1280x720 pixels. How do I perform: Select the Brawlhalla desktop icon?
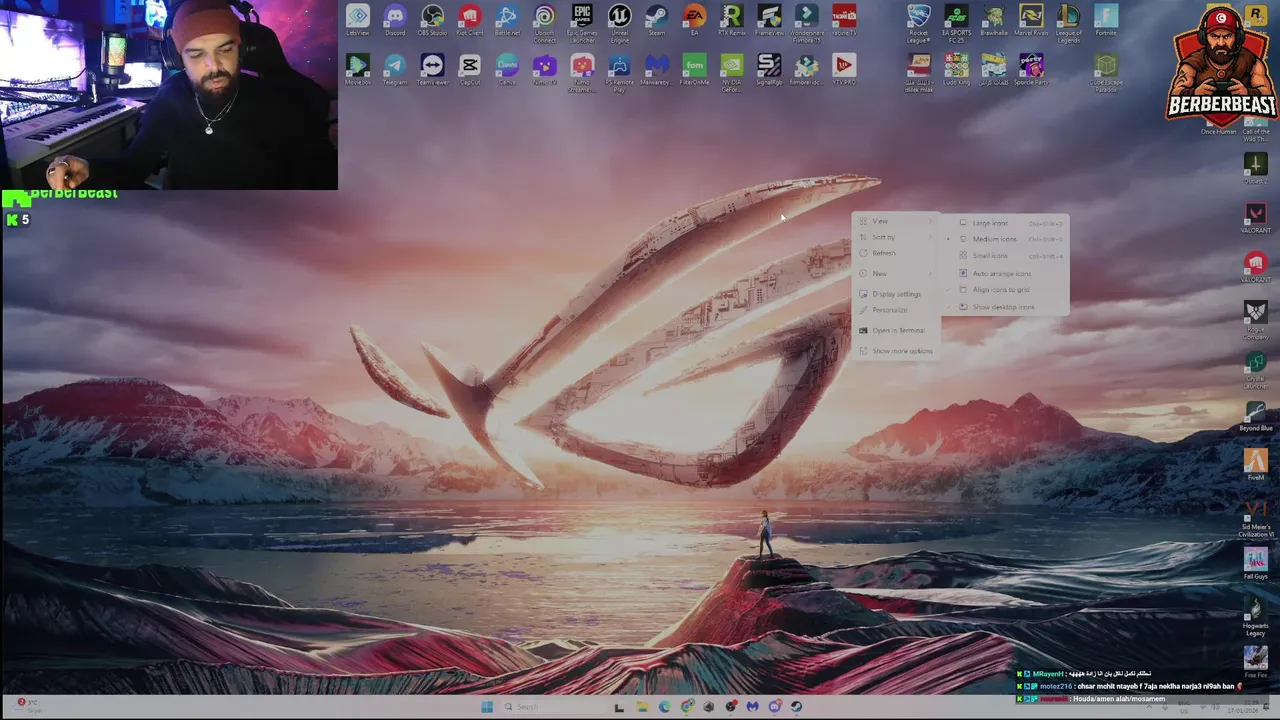point(993,20)
